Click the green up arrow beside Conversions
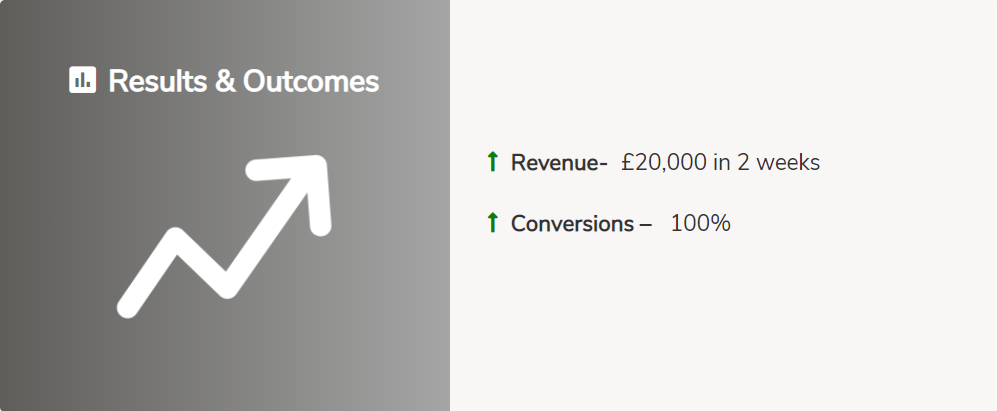 [492, 223]
